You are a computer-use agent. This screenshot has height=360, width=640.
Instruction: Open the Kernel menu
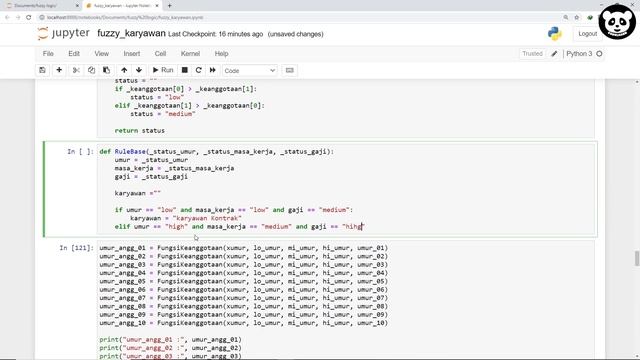point(190,53)
